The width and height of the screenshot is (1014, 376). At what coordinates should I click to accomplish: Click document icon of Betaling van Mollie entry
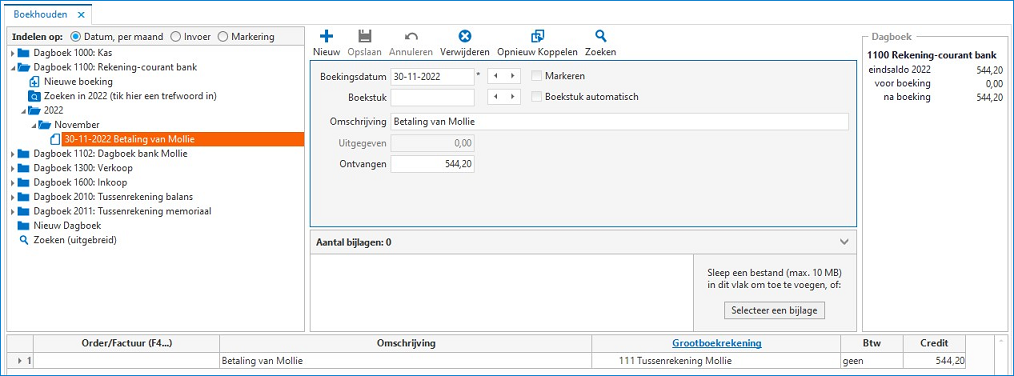[56, 138]
